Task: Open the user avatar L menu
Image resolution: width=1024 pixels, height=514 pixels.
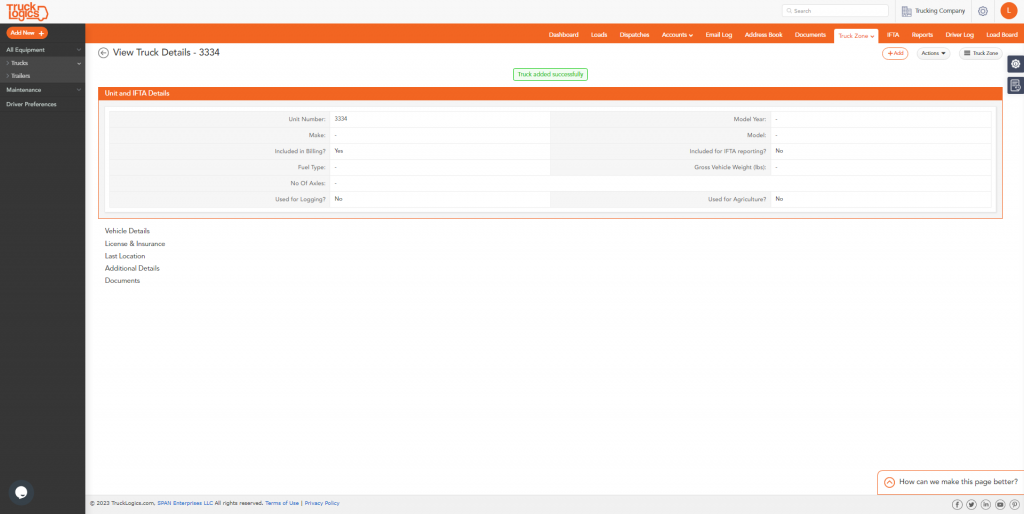Action: [1008, 10]
